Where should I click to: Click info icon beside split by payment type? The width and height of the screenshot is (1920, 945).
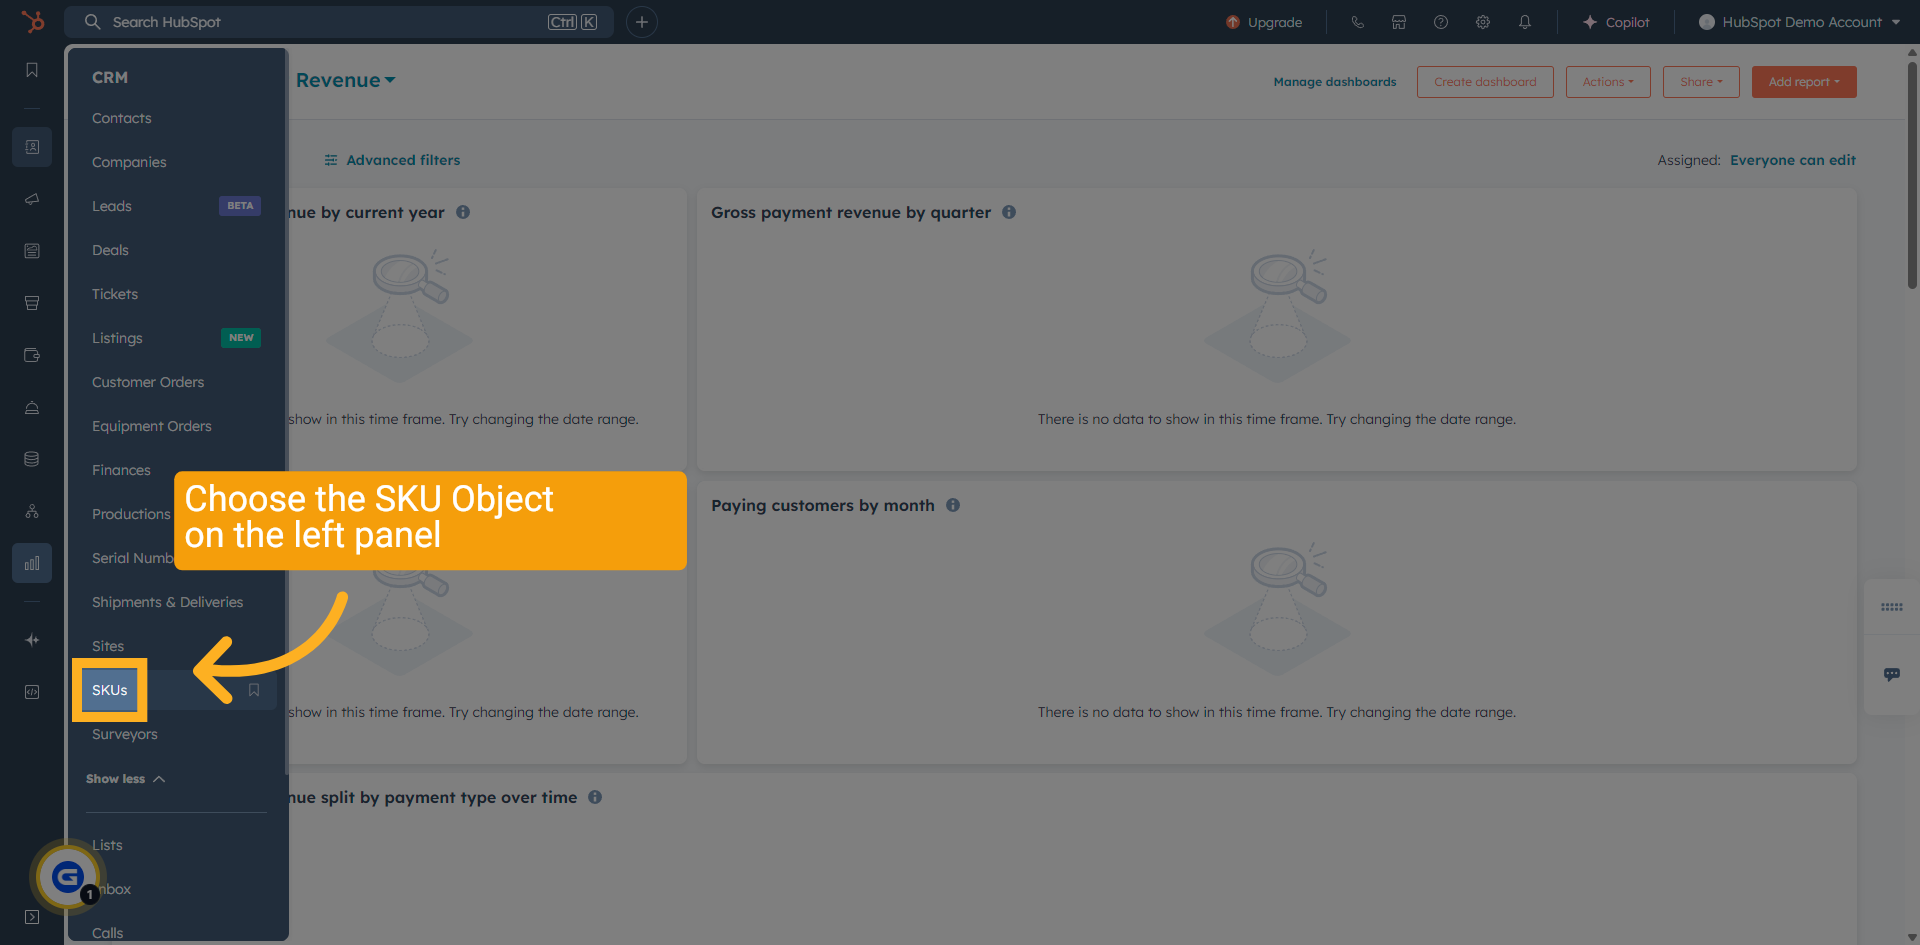595,797
